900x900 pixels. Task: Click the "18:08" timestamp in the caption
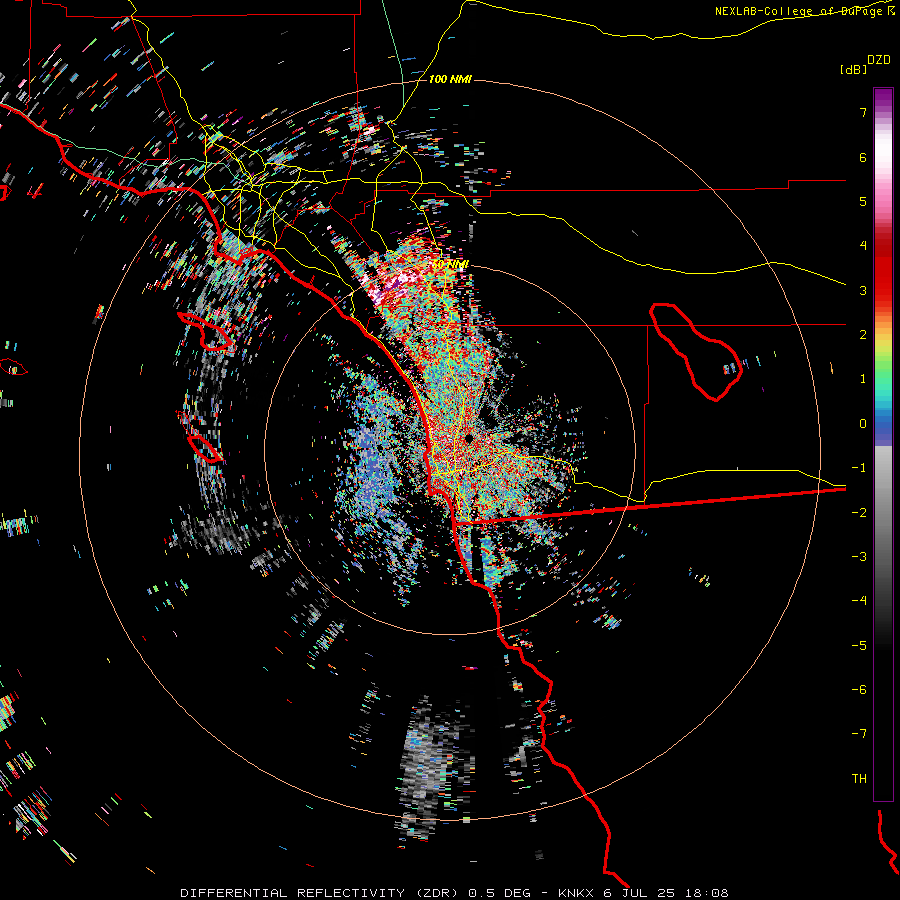click(x=707, y=893)
